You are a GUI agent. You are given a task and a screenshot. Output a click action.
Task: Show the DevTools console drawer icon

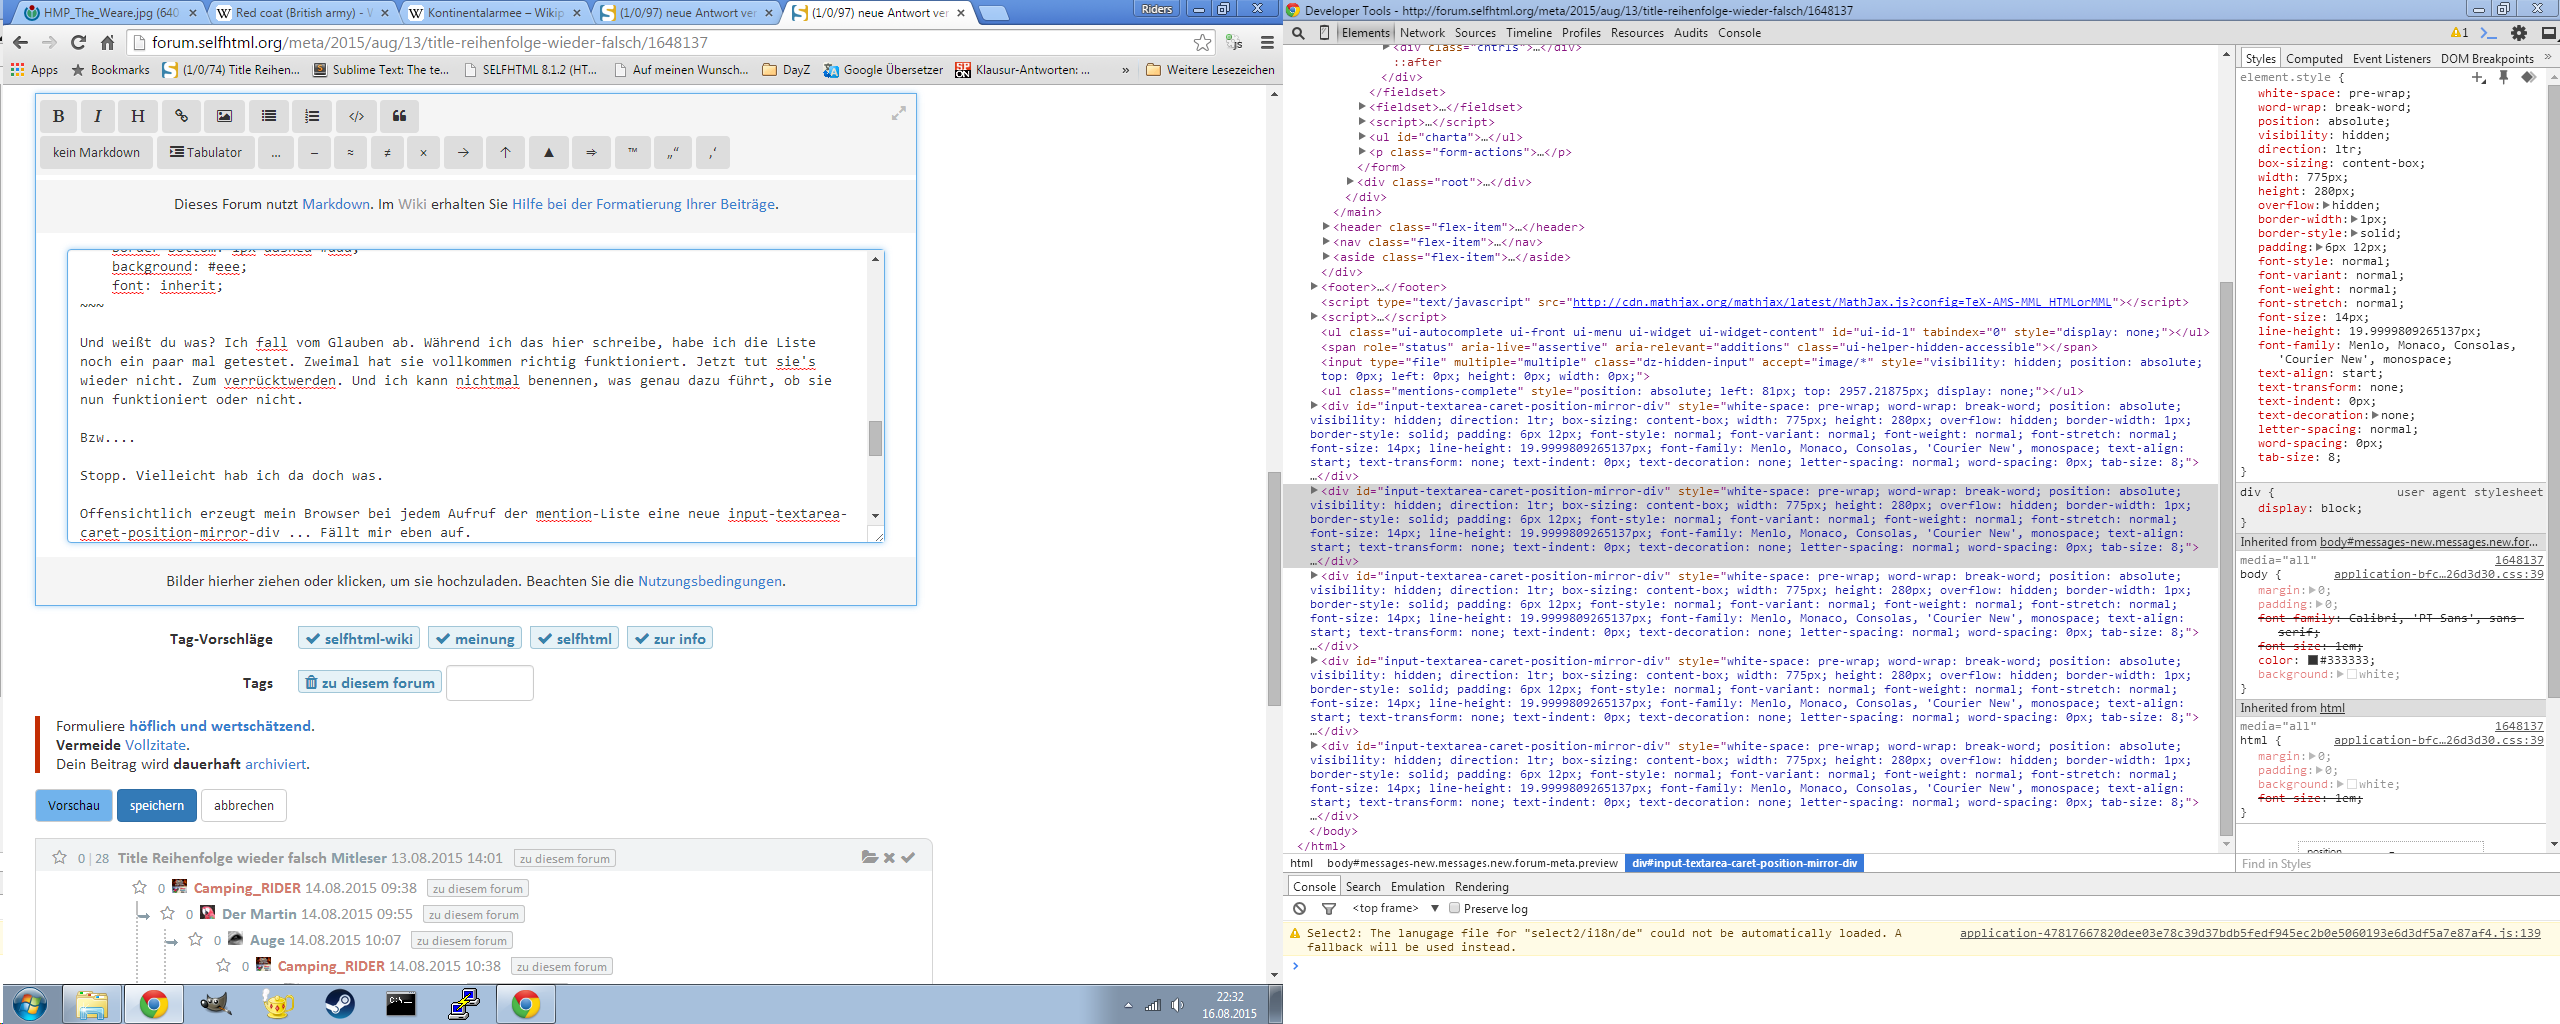pos(2489,33)
